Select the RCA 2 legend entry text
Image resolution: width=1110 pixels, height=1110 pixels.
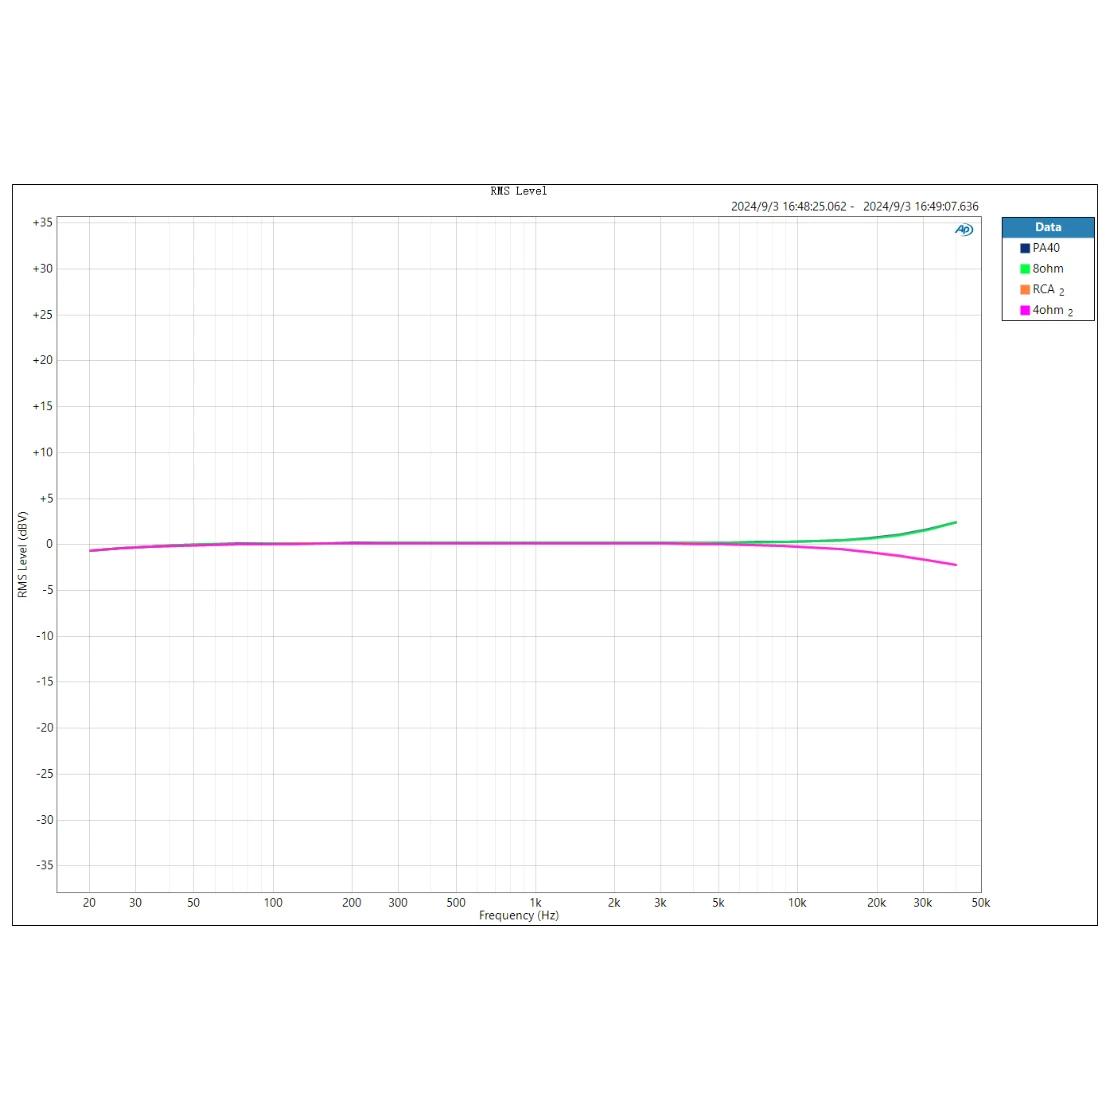tap(1048, 290)
